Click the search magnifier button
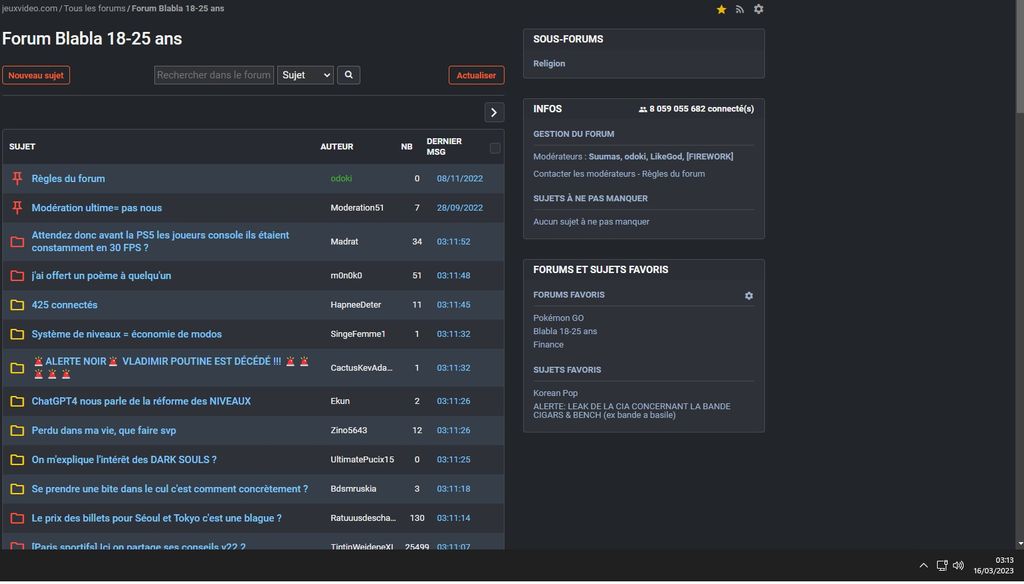Image resolution: width=1024 pixels, height=584 pixels. point(348,75)
